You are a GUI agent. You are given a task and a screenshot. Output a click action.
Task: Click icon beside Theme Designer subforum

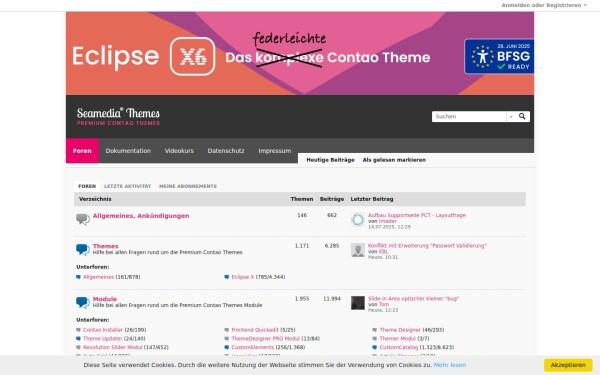click(x=375, y=330)
